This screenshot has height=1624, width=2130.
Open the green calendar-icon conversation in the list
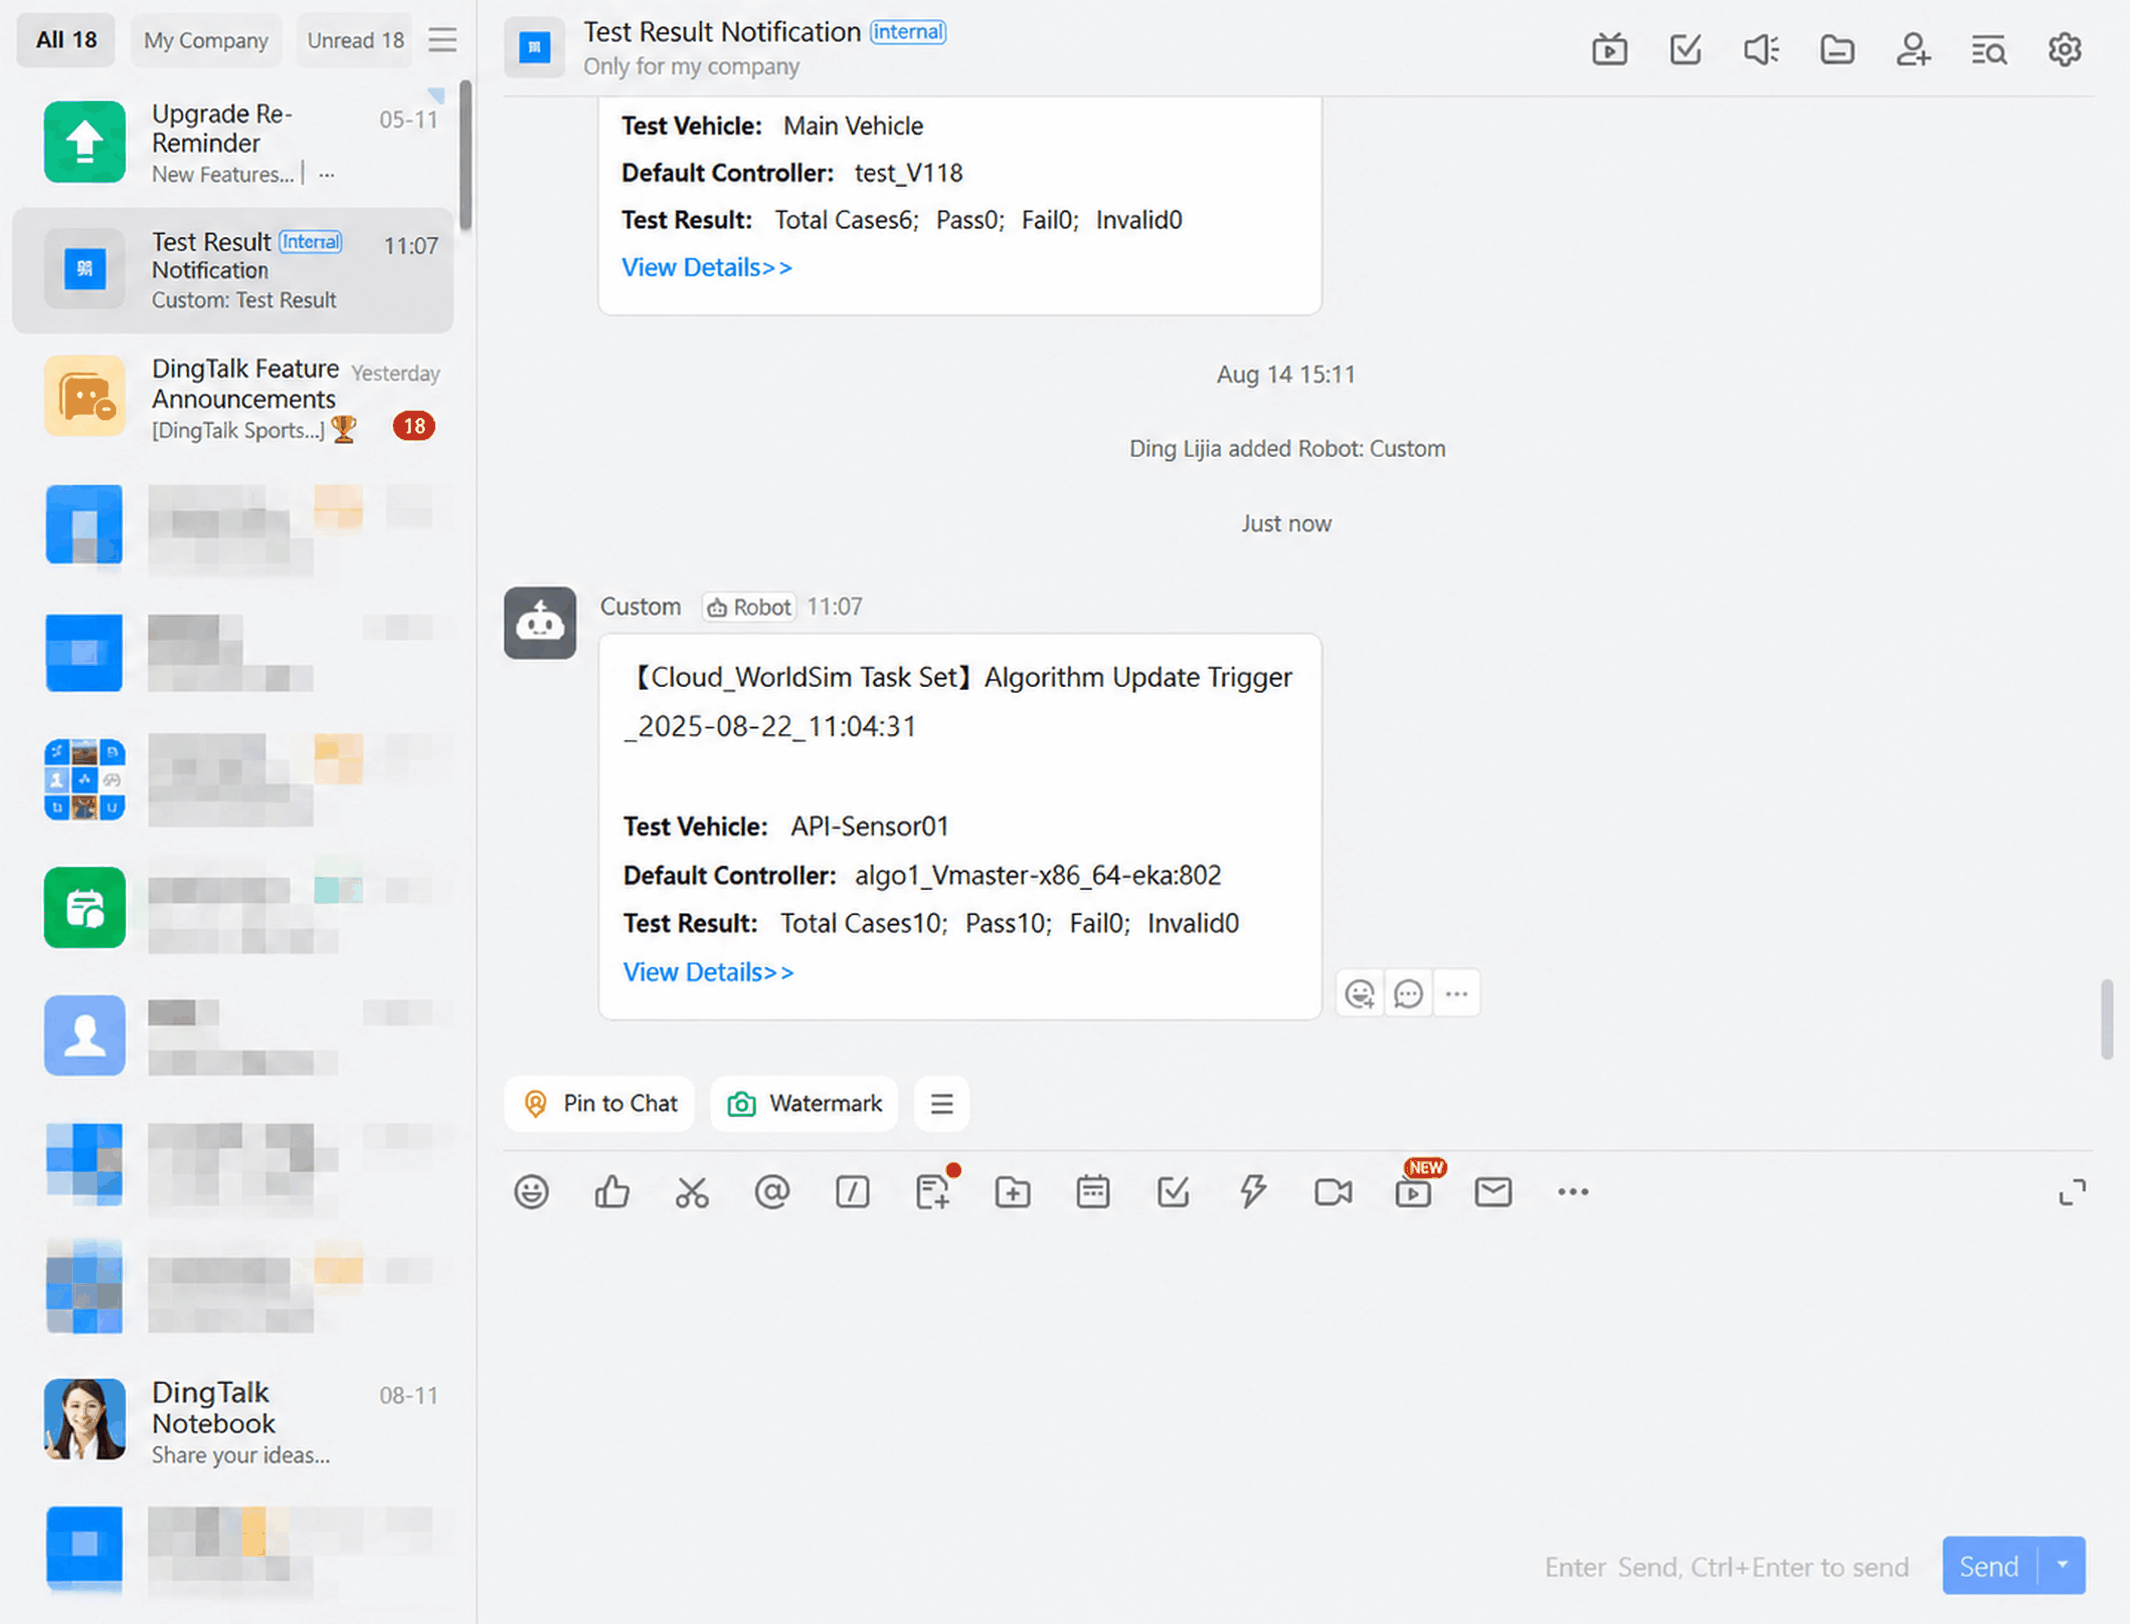(x=233, y=908)
